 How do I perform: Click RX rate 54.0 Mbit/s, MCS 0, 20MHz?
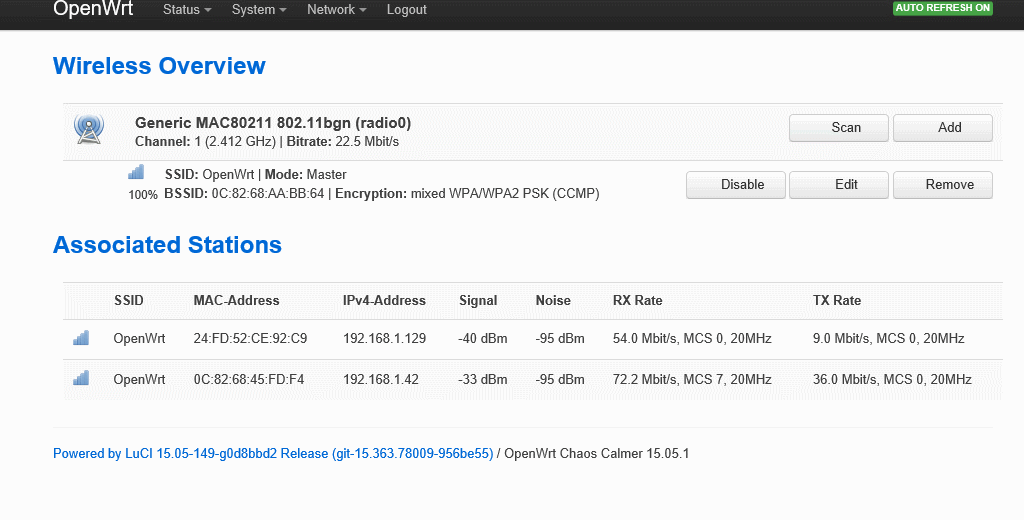point(692,338)
